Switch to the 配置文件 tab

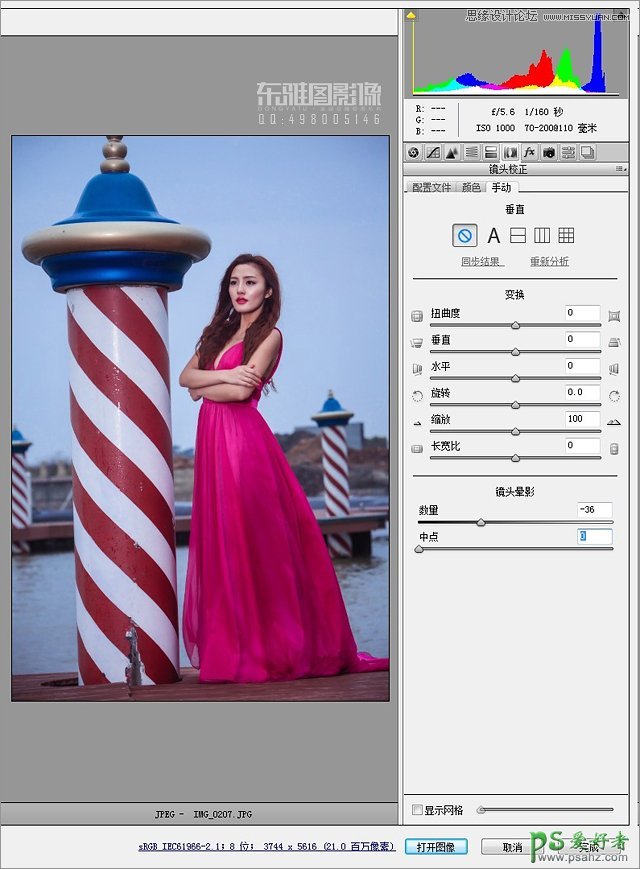[x=432, y=187]
